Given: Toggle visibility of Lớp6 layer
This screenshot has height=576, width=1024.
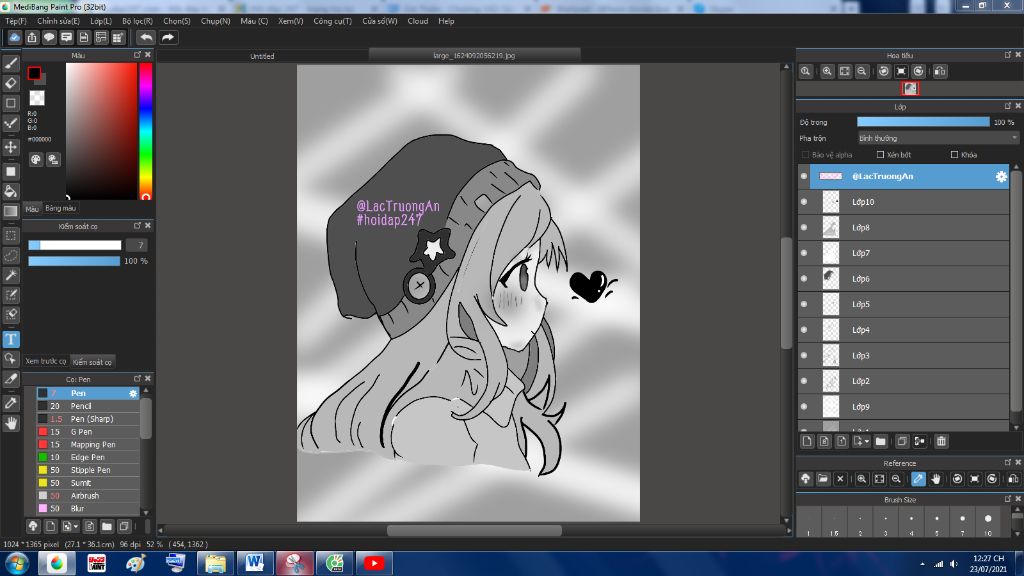Looking at the screenshot, I should point(804,278).
